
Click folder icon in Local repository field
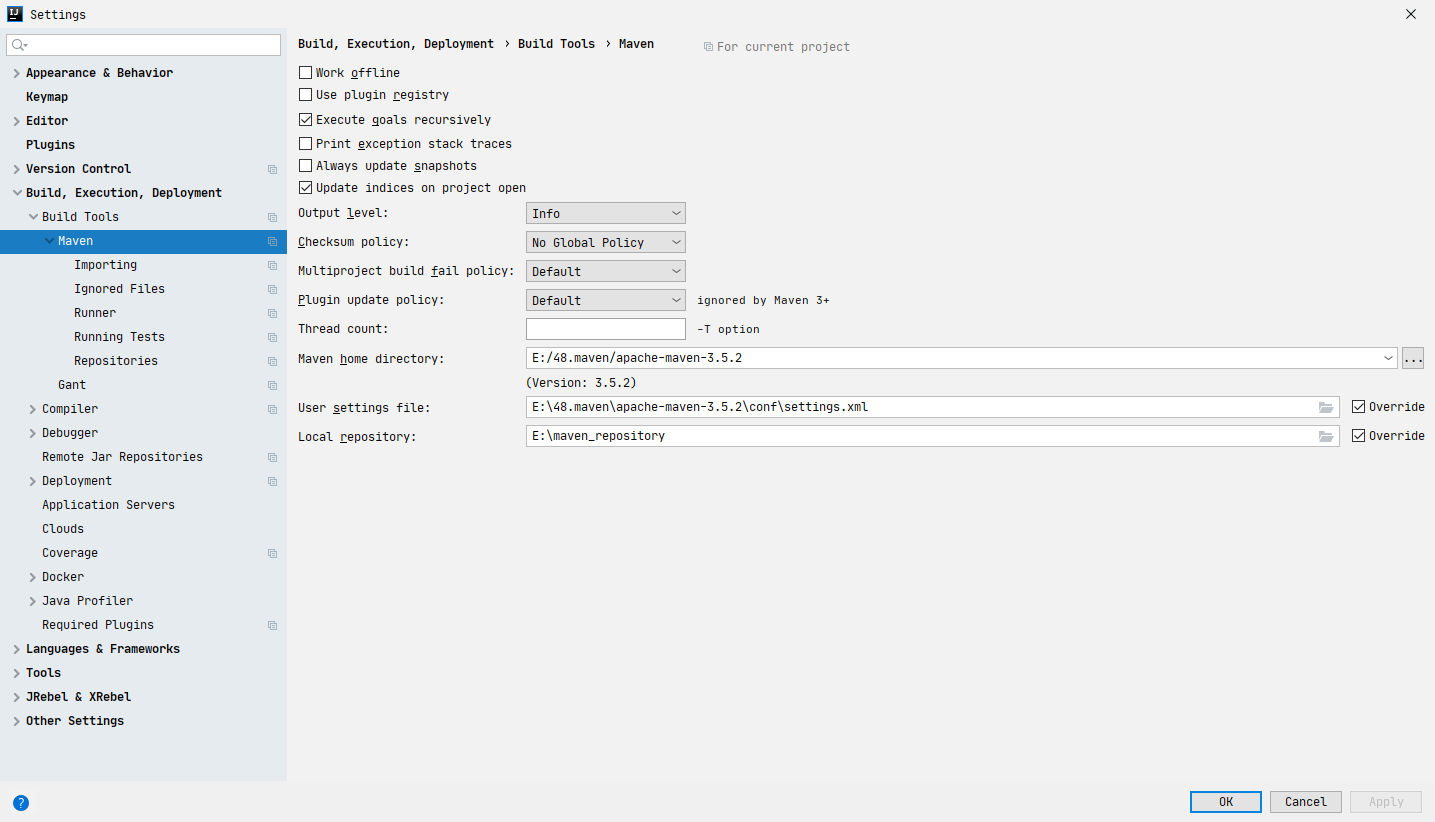click(1326, 436)
